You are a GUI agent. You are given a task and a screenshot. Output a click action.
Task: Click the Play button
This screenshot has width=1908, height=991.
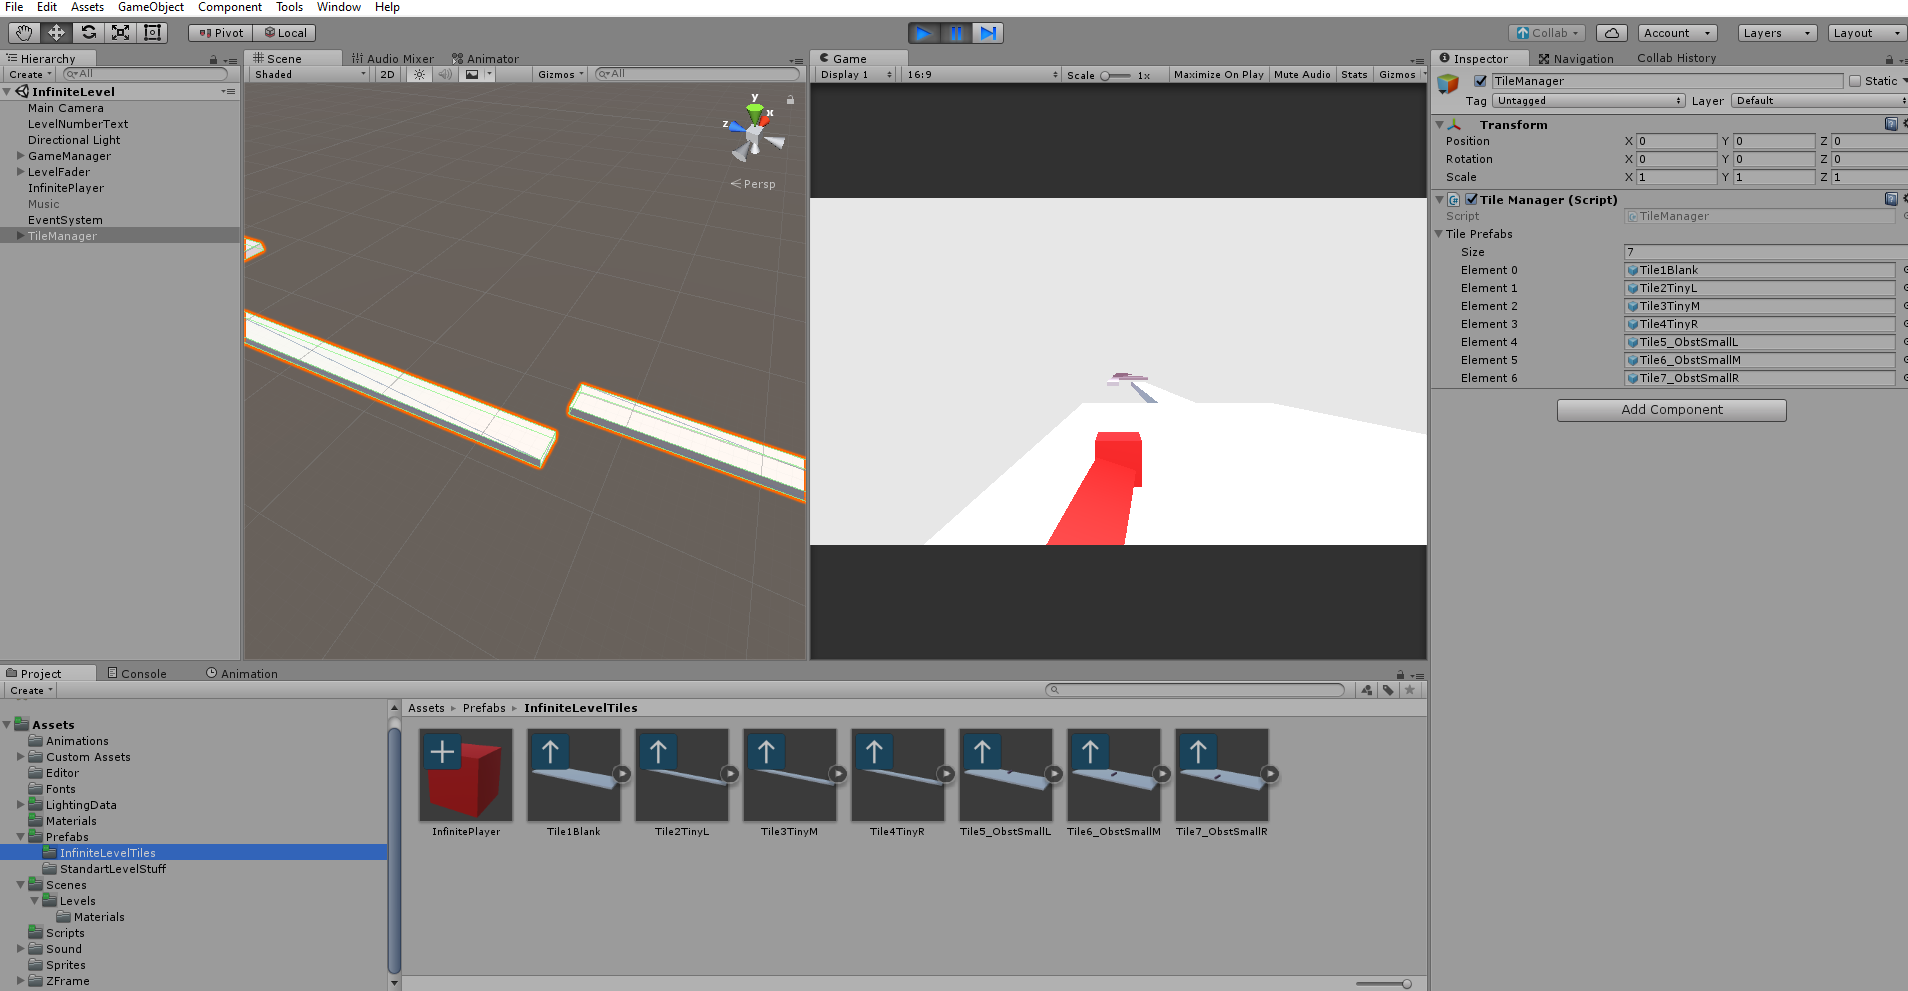click(x=924, y=33)
